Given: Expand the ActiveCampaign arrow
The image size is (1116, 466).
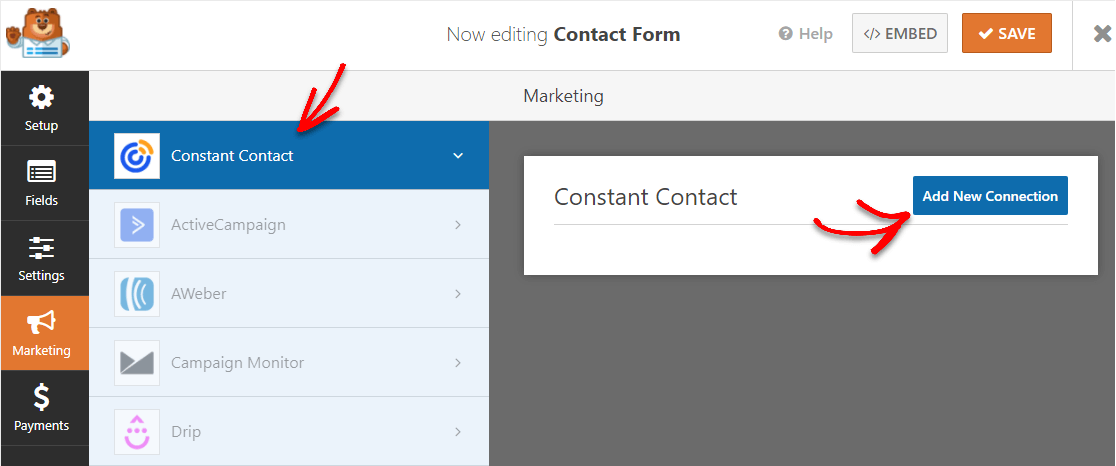Looking at the screenshot, I should click(x=458, y=225).
